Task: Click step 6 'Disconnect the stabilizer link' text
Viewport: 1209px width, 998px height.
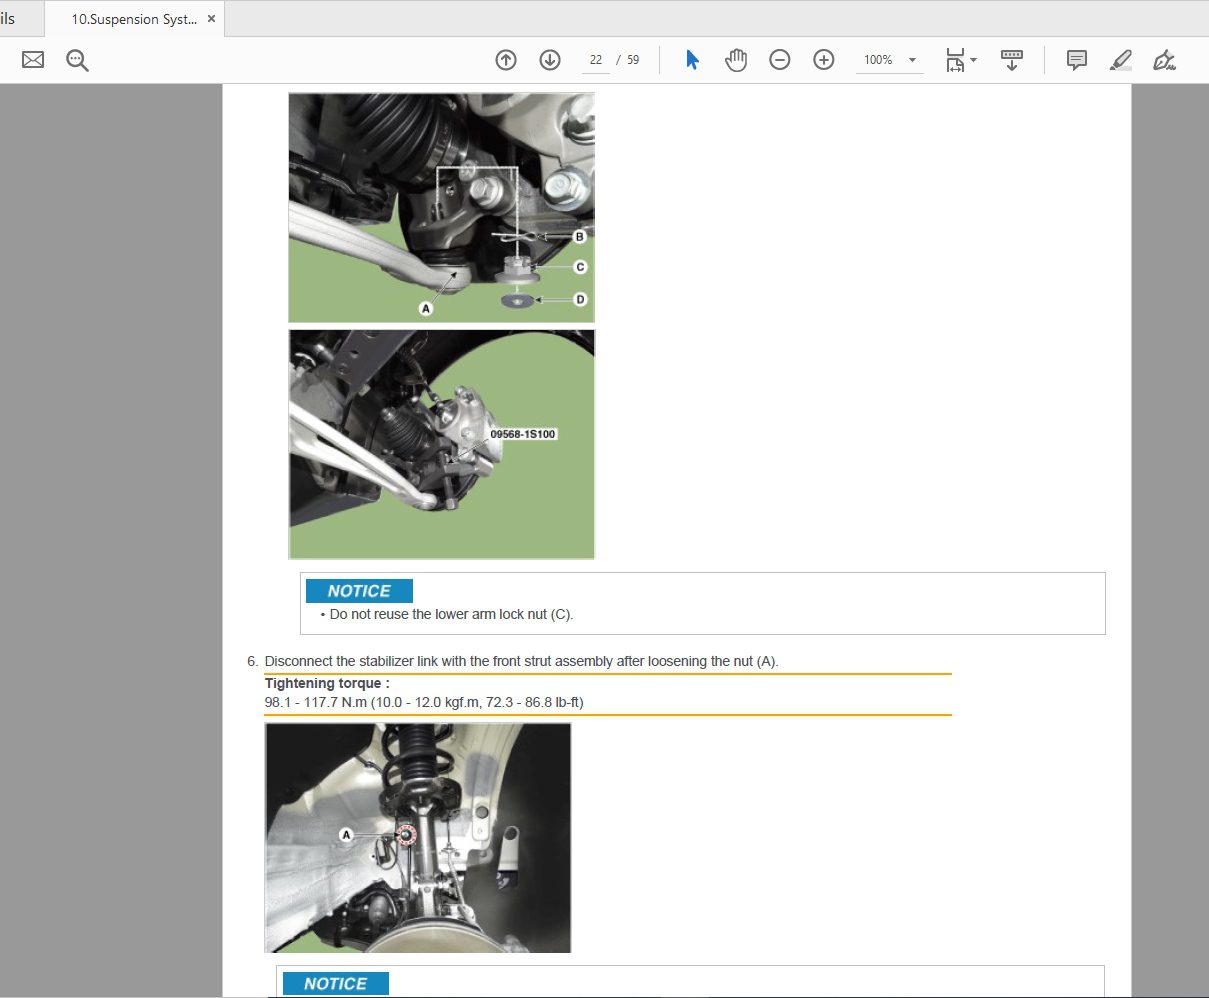Action: (x=521, y=661)
